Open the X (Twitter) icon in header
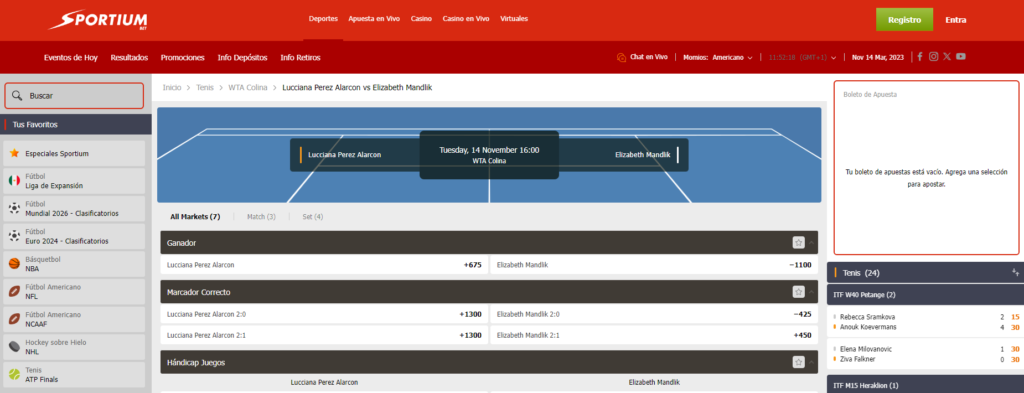This screenshot has height=393, width=1024. click(947, 57)
